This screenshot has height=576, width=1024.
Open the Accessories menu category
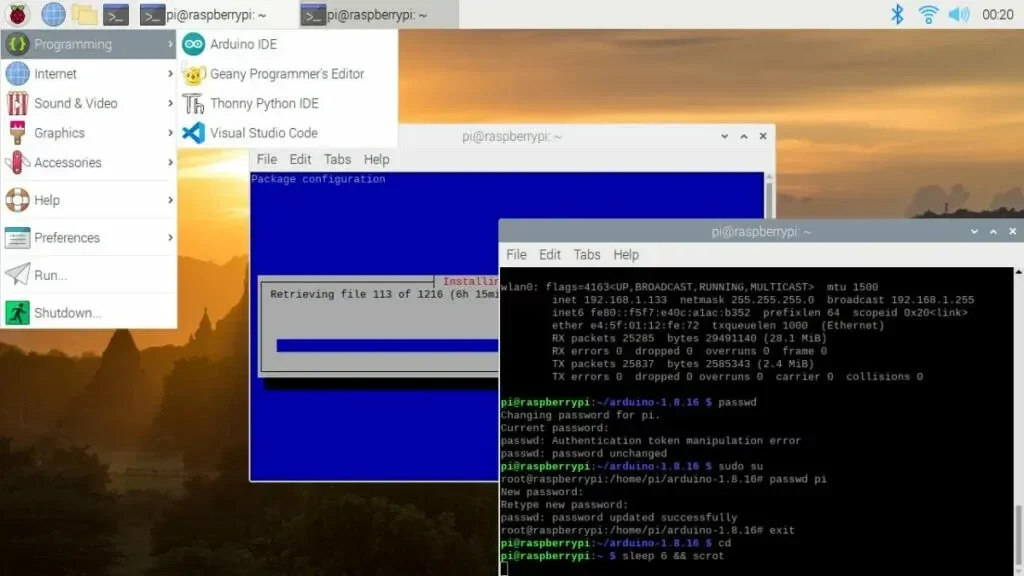click(89, 162)
